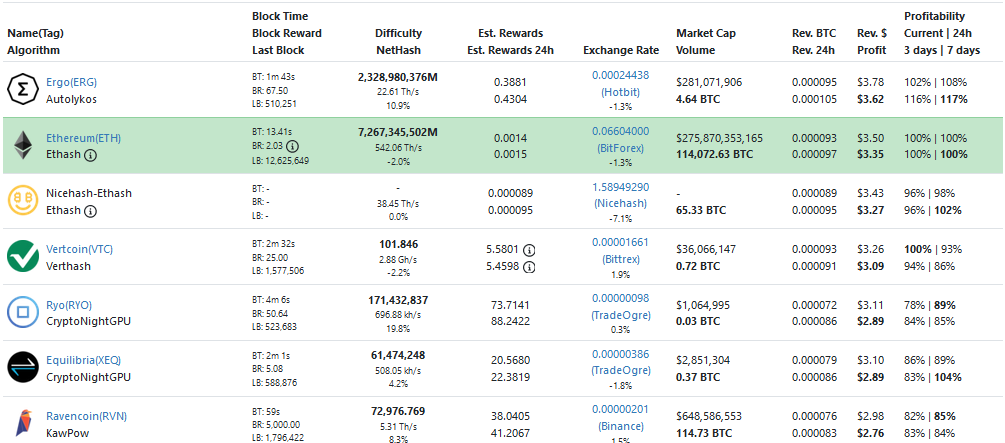
Task: Click the Profitability column header
Action: pyautogui.click(x=934, y=17)
